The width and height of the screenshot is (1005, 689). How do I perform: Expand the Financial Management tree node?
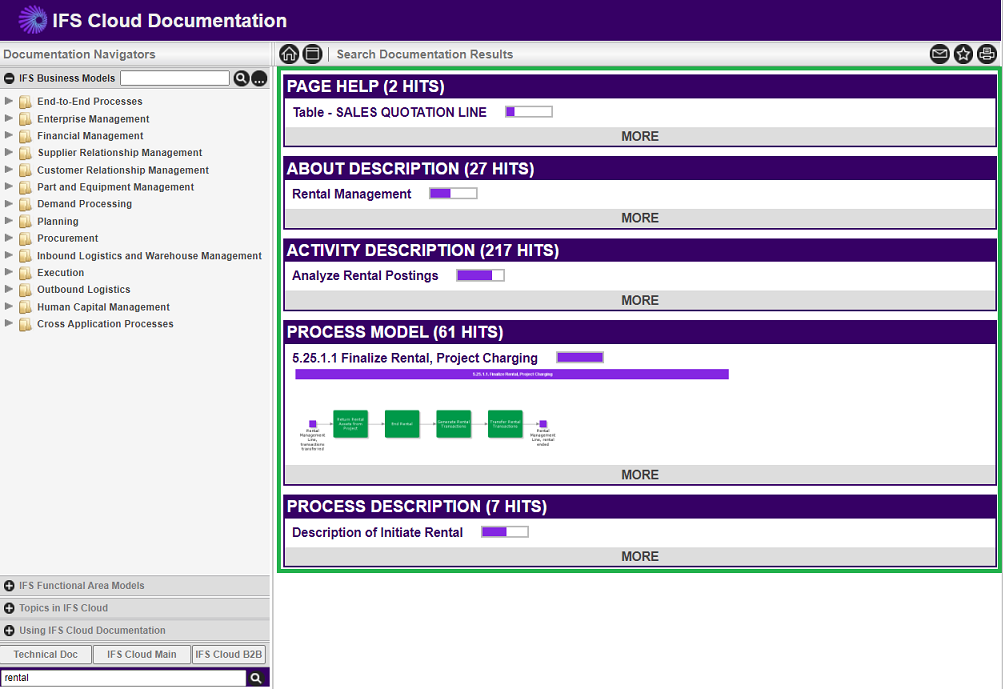(10, 135)
